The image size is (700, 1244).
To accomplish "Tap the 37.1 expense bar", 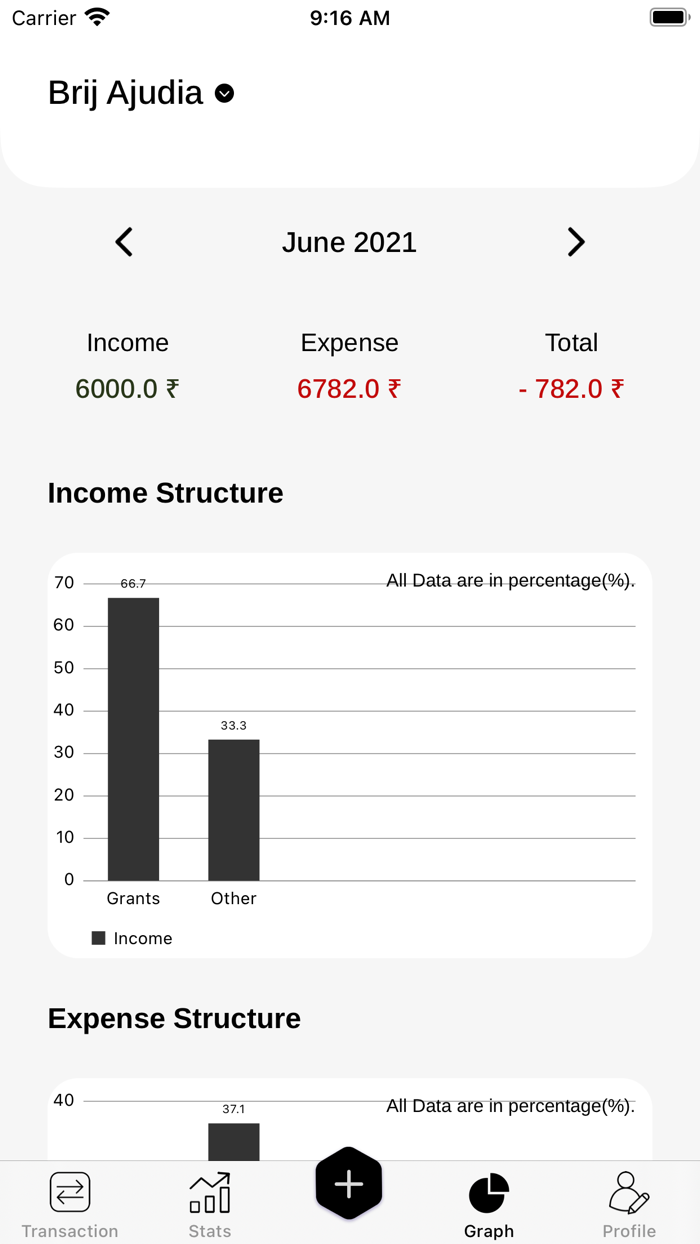I will click(x=233, y=1141).
